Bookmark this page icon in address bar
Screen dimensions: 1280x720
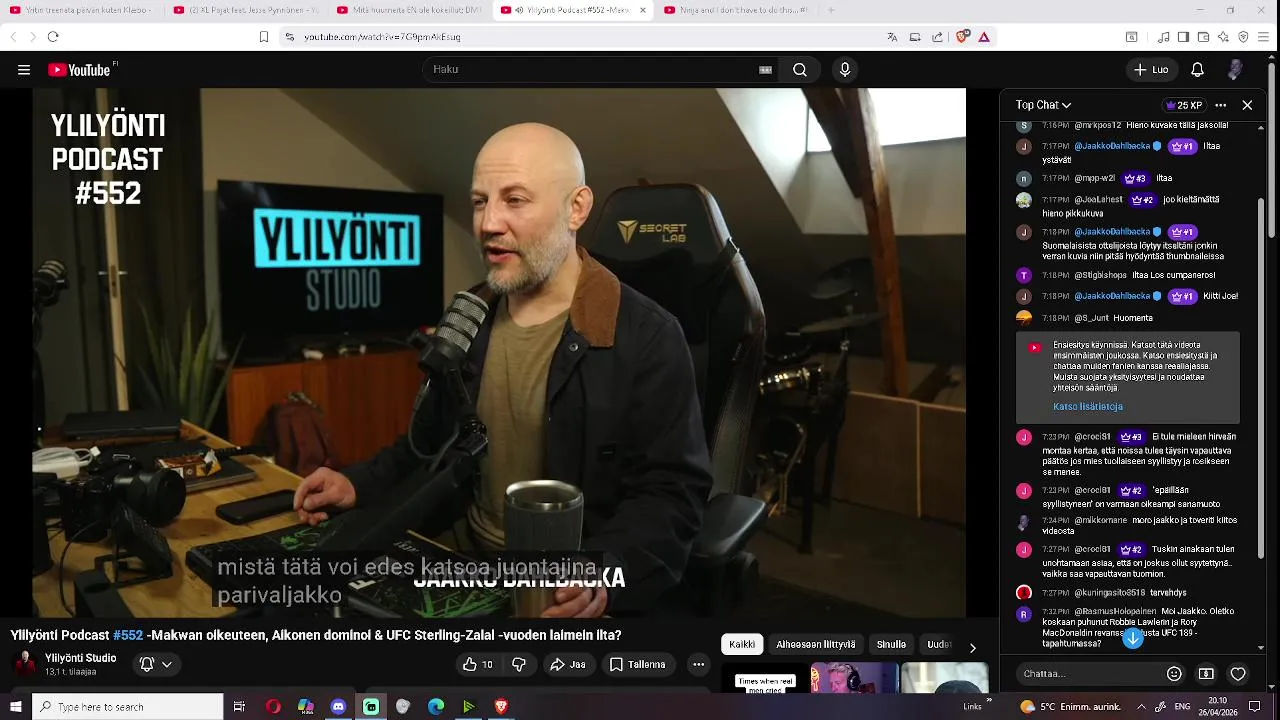coord(264,37)
